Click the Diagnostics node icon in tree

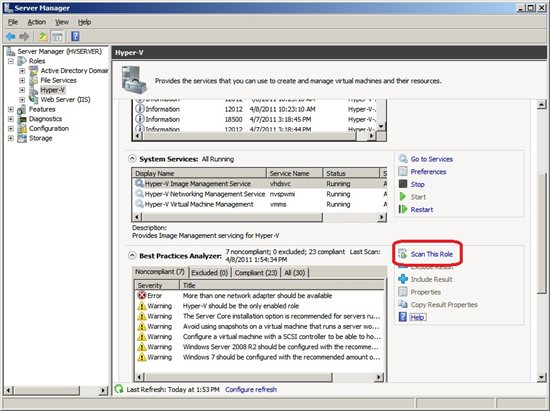pyautogui.click(x=22, y=119)
